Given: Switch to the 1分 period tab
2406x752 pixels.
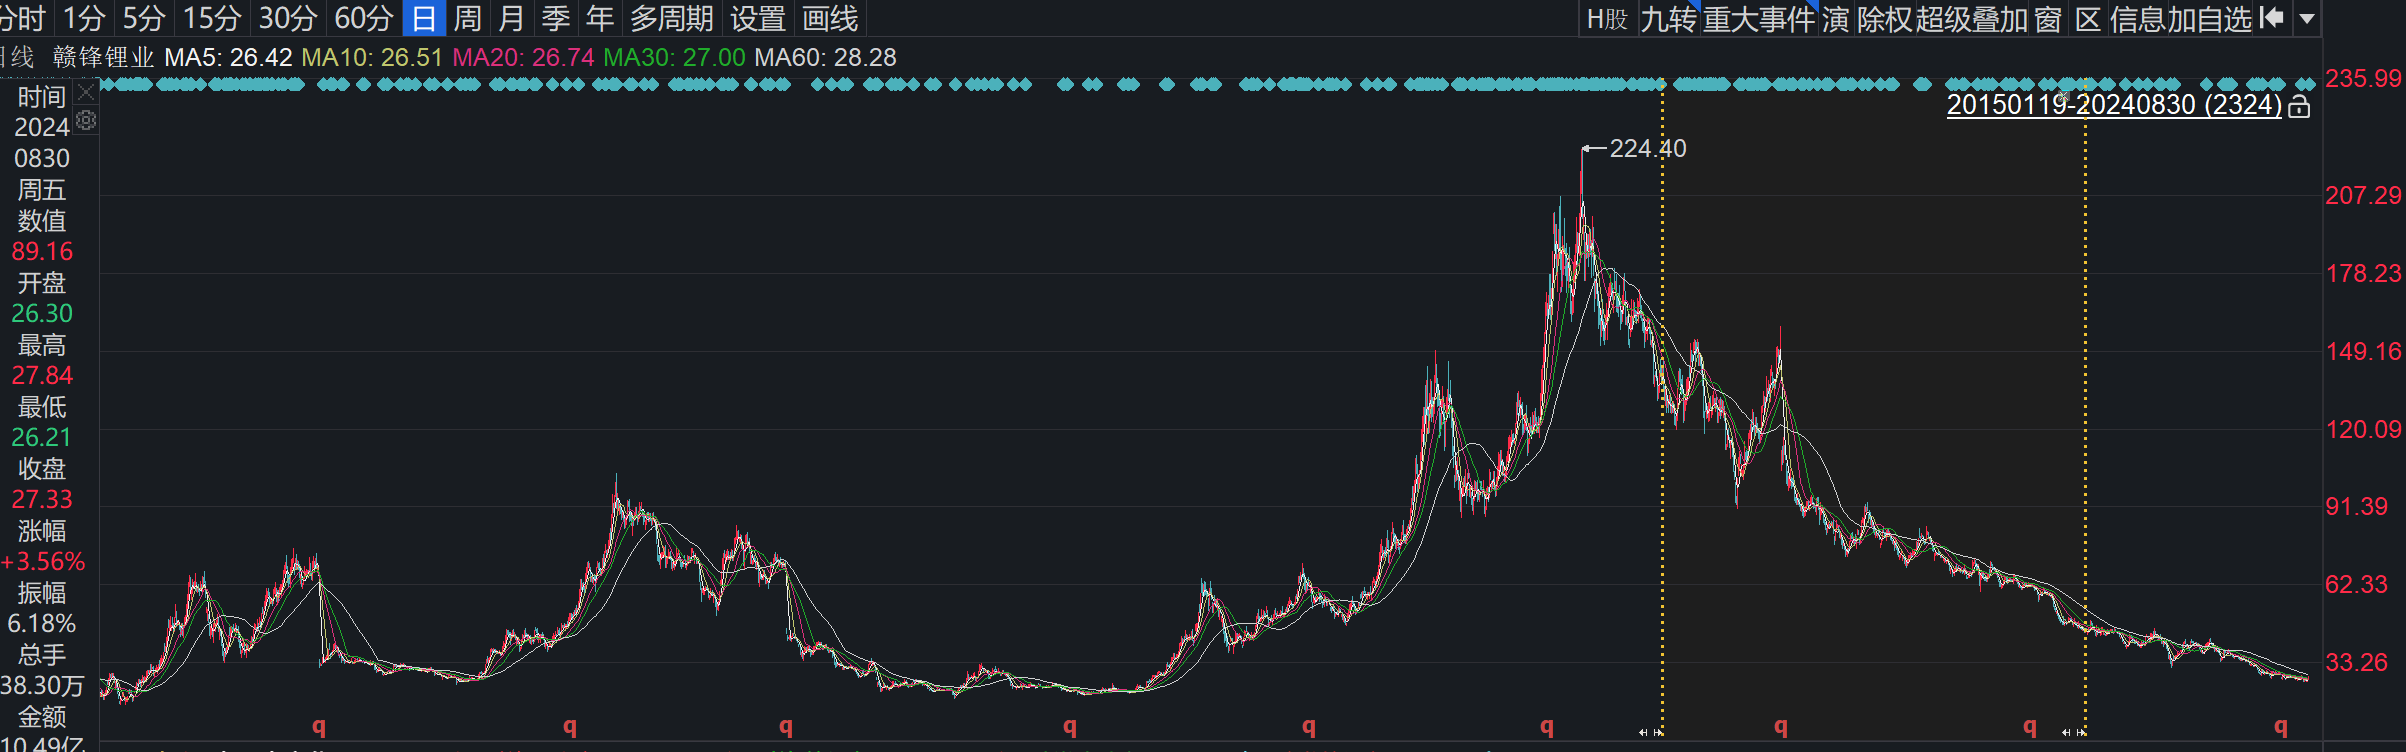Looking at the screenshot, I should [84, 18].
